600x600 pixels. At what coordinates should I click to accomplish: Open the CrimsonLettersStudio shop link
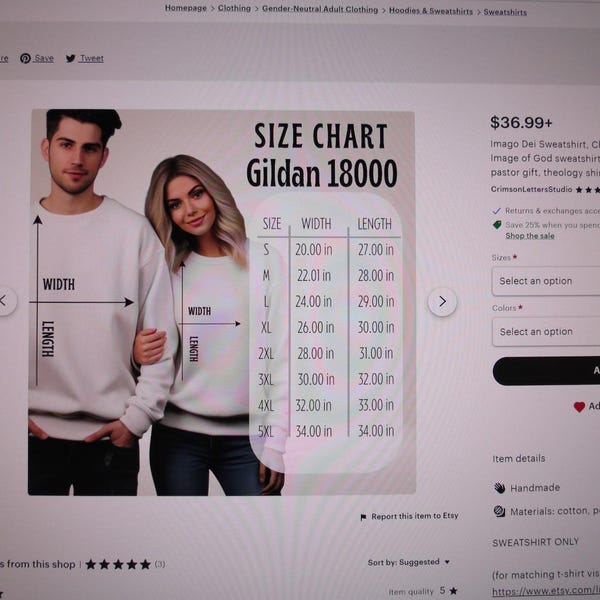point(532,189)
